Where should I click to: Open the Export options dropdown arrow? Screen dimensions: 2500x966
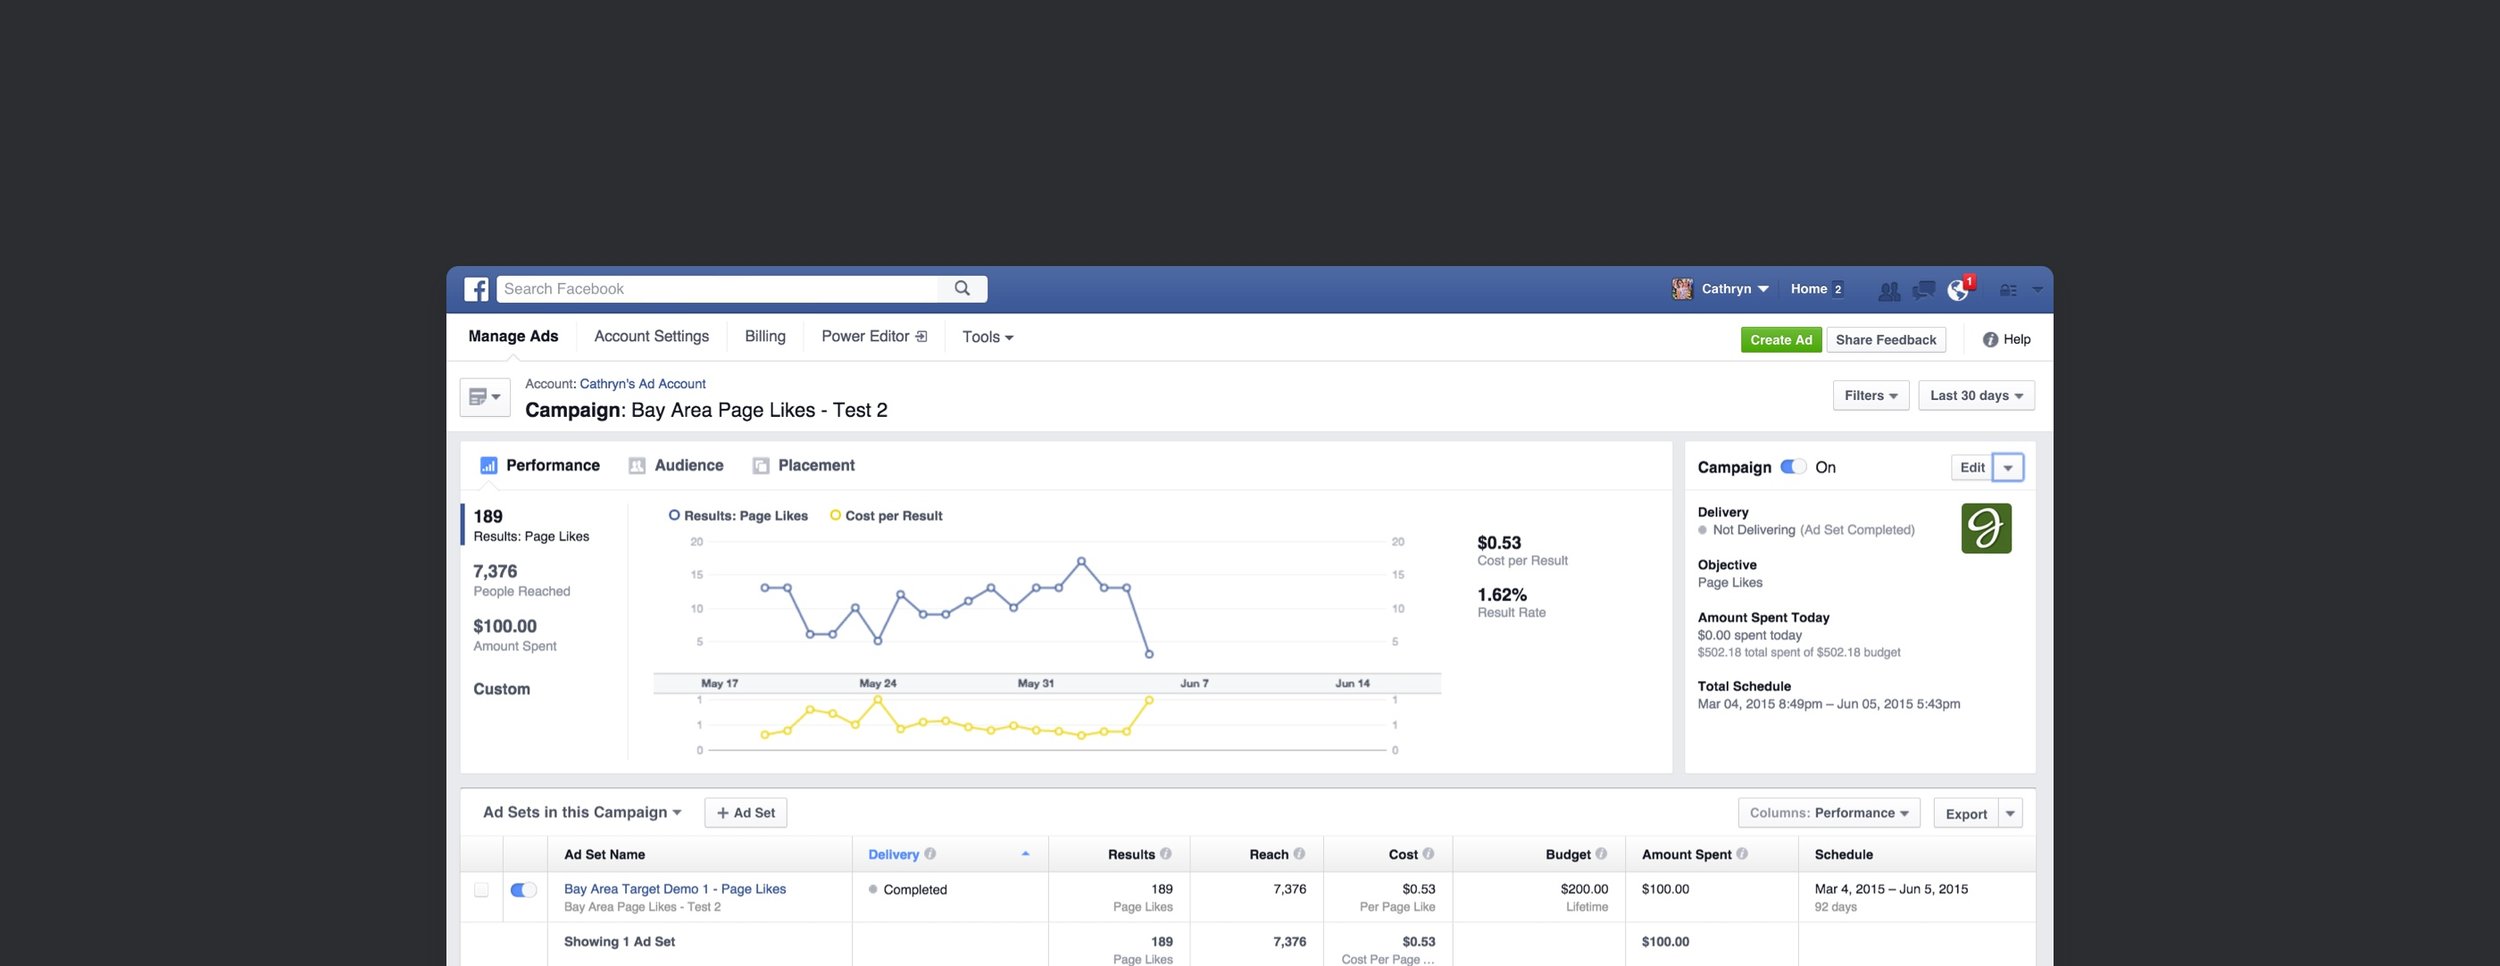click(2010, 814)
